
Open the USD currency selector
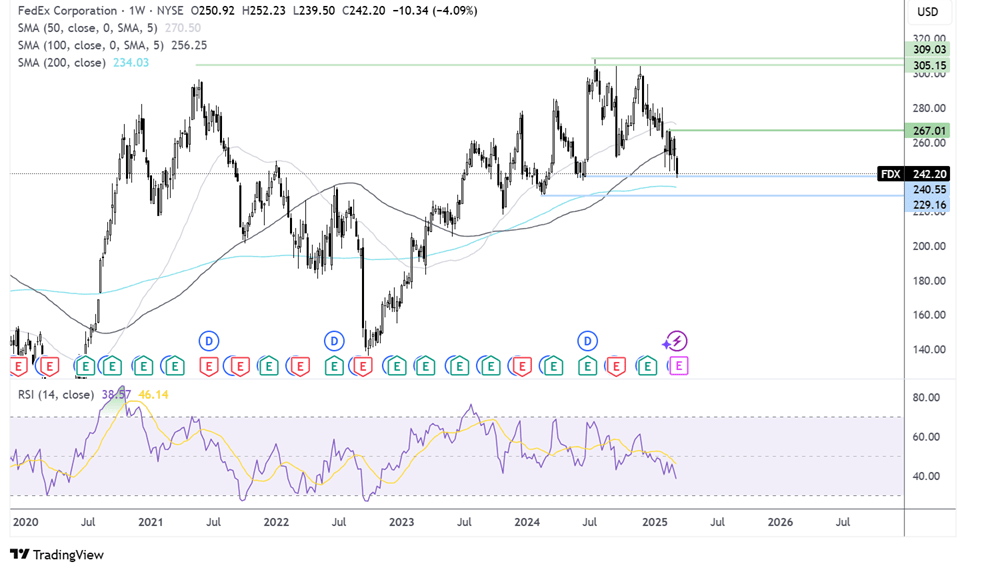pyautogui.click(x=928, y=11)
